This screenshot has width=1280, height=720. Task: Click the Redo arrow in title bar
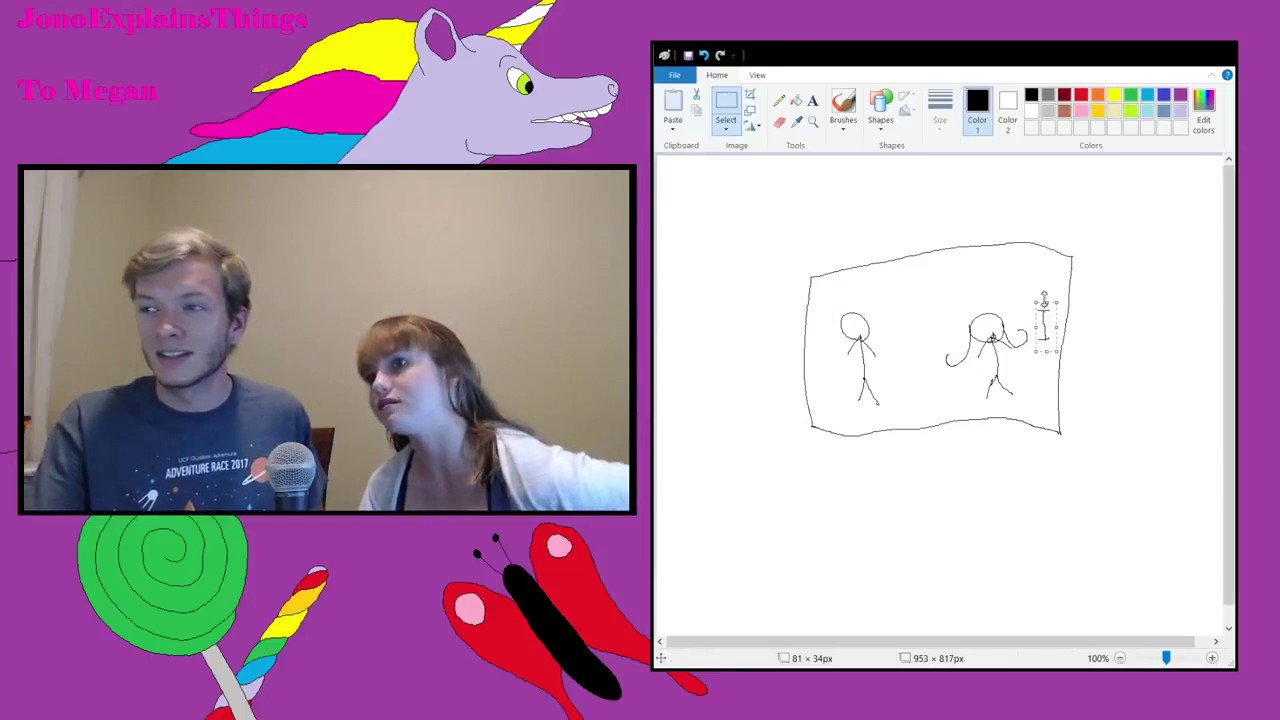720,55
